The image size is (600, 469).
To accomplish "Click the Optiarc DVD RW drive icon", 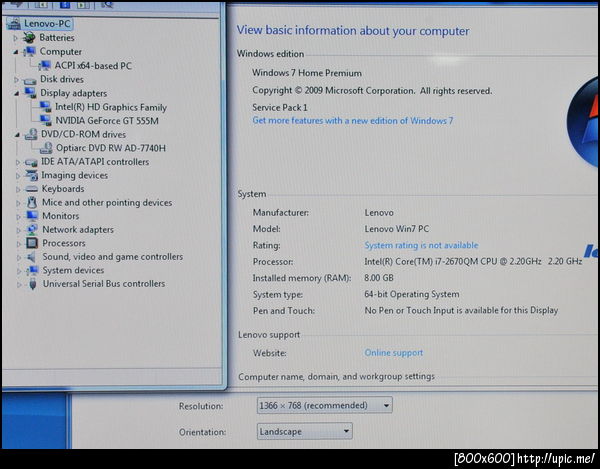I will tap(46, 148).
